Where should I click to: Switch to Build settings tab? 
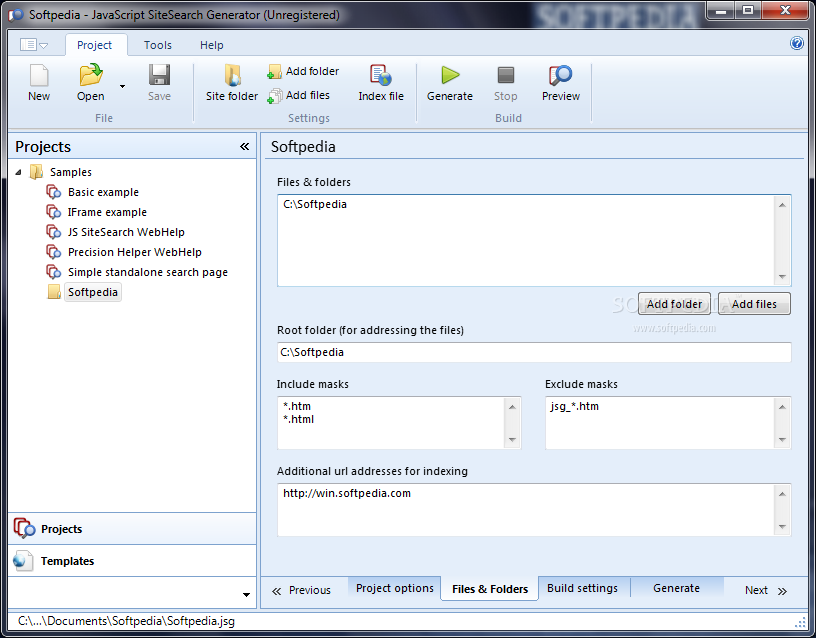582,588
